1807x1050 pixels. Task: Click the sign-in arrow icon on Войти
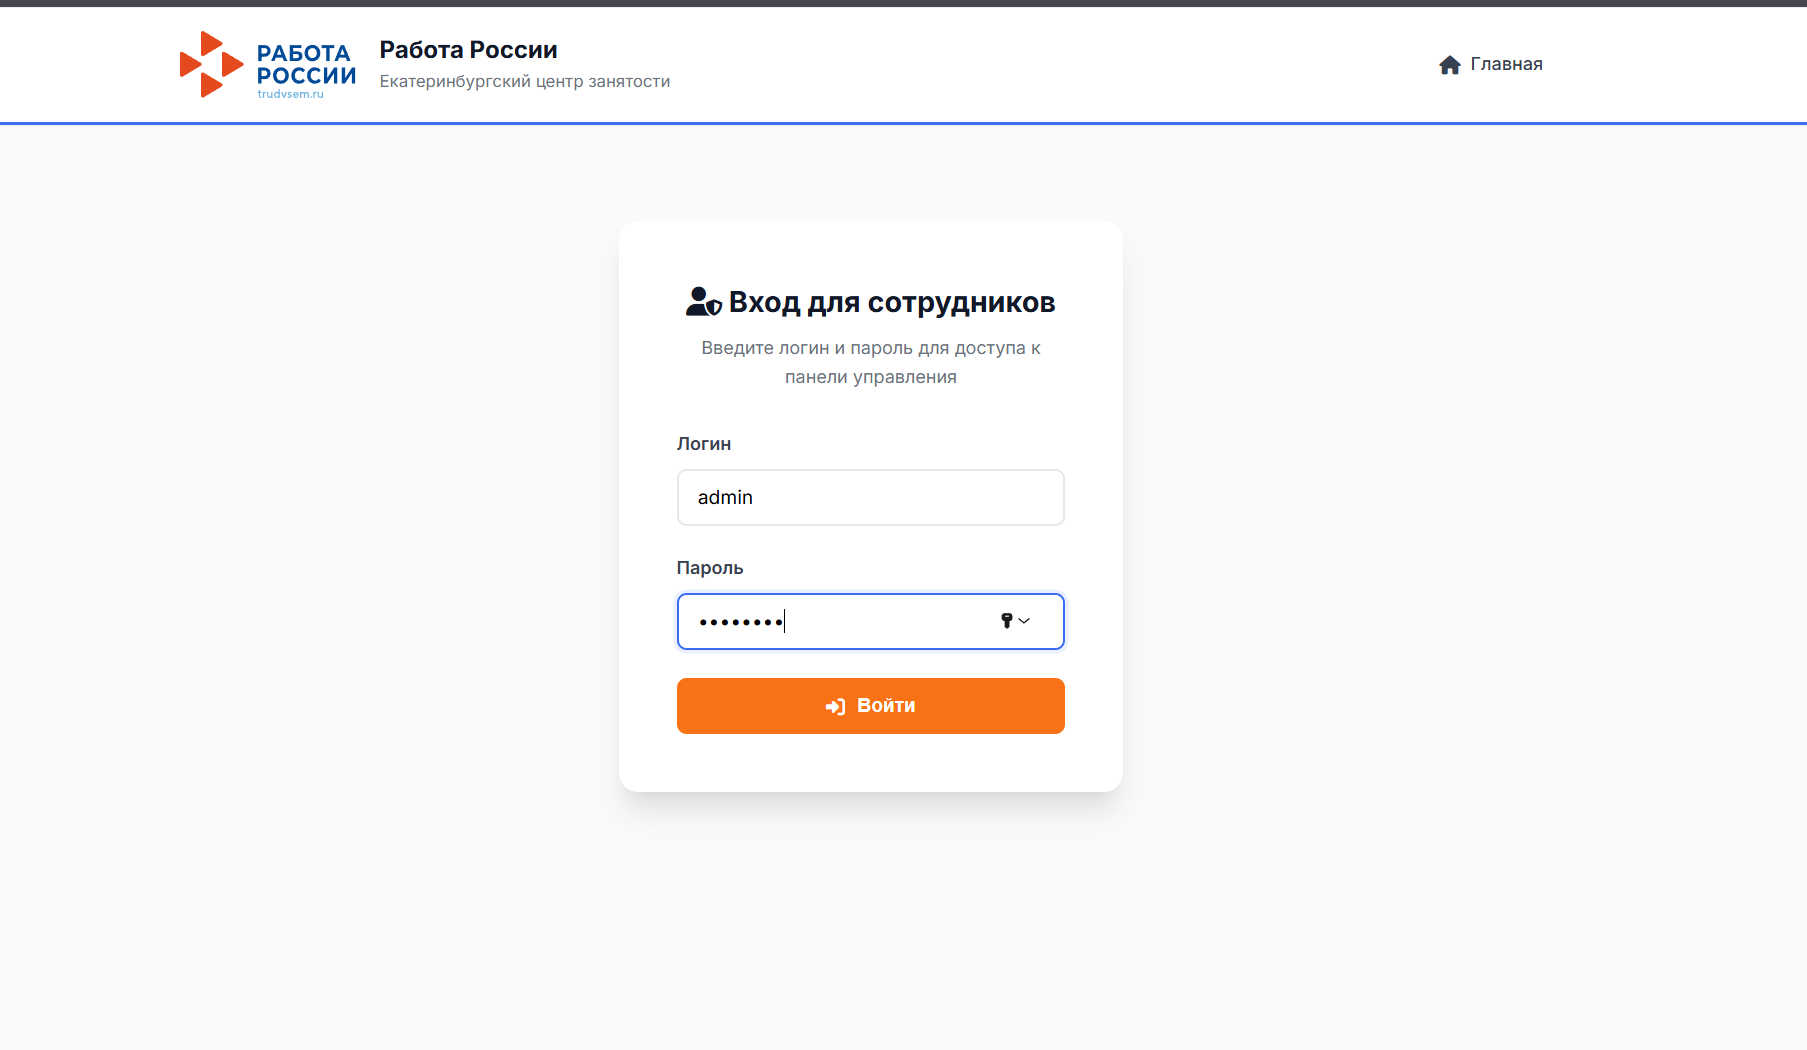pos(835,707)
